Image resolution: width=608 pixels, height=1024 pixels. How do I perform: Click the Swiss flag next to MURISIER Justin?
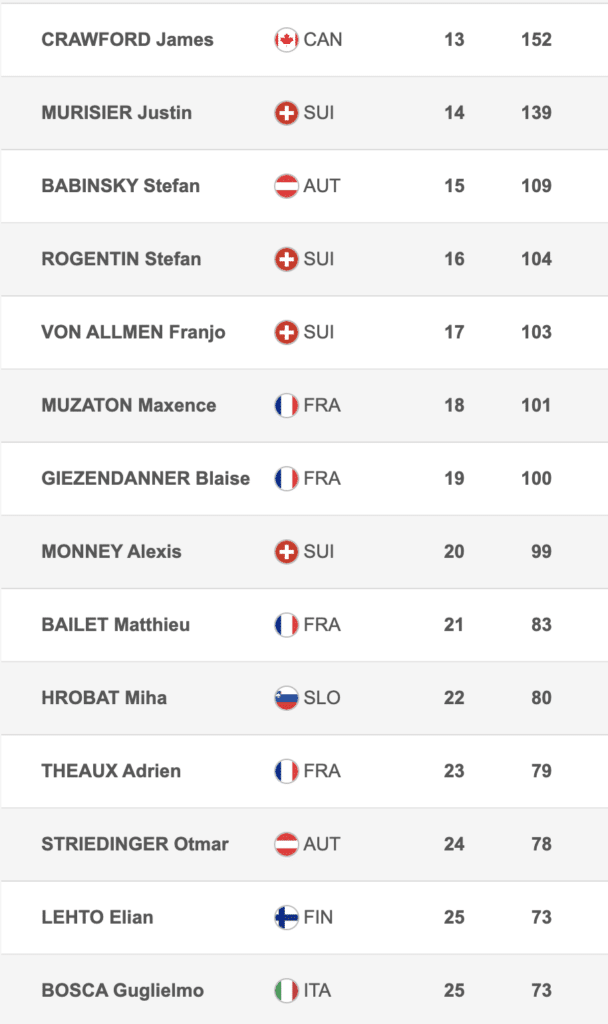pyautogui.click(x=286, y=113)
